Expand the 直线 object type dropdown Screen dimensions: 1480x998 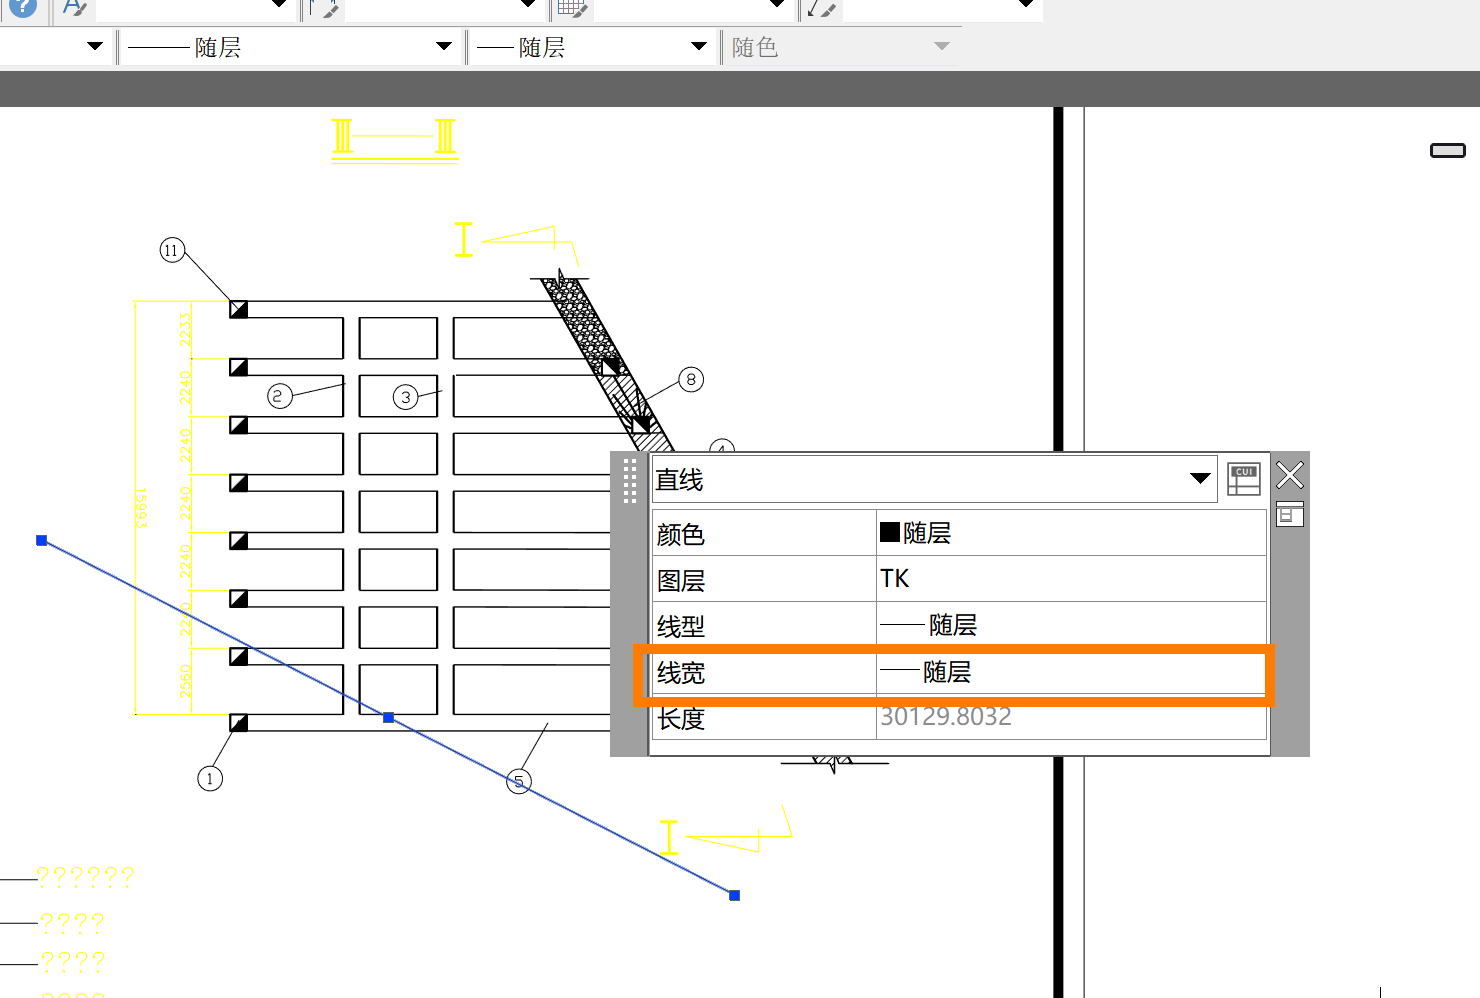[x=1201, y=478]
